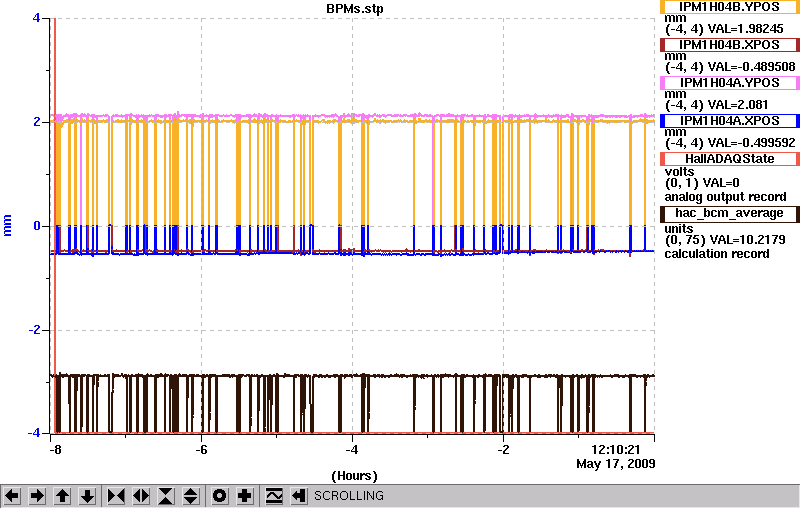This screenshot has height=508, width=800.
Task: Pan the graph down with the down arrow
Action: pos(88,496)
